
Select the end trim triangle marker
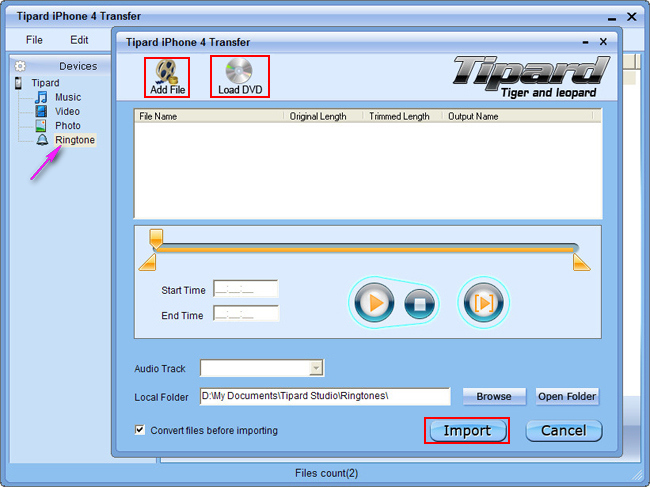pos(581,262)
